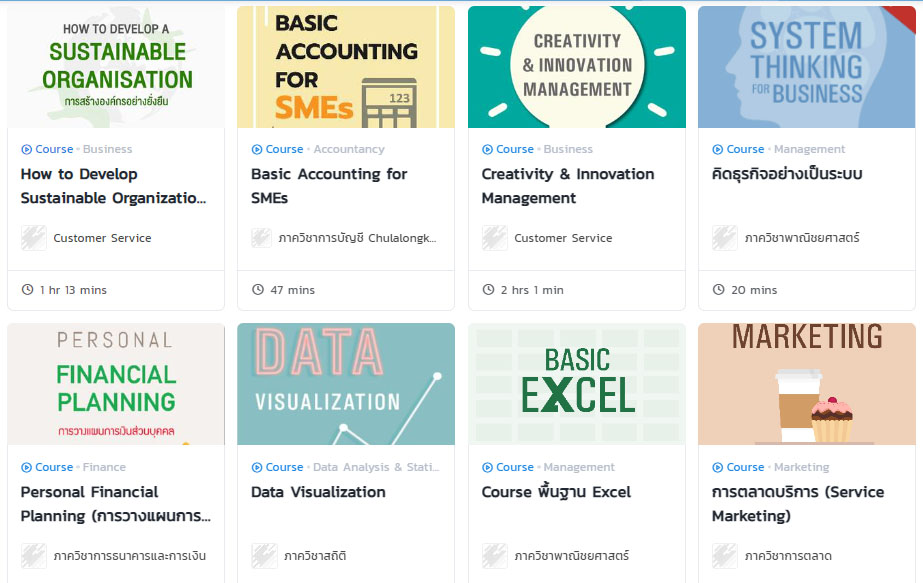Open the Marketing coffee cup thumbnail

point(806,384)
